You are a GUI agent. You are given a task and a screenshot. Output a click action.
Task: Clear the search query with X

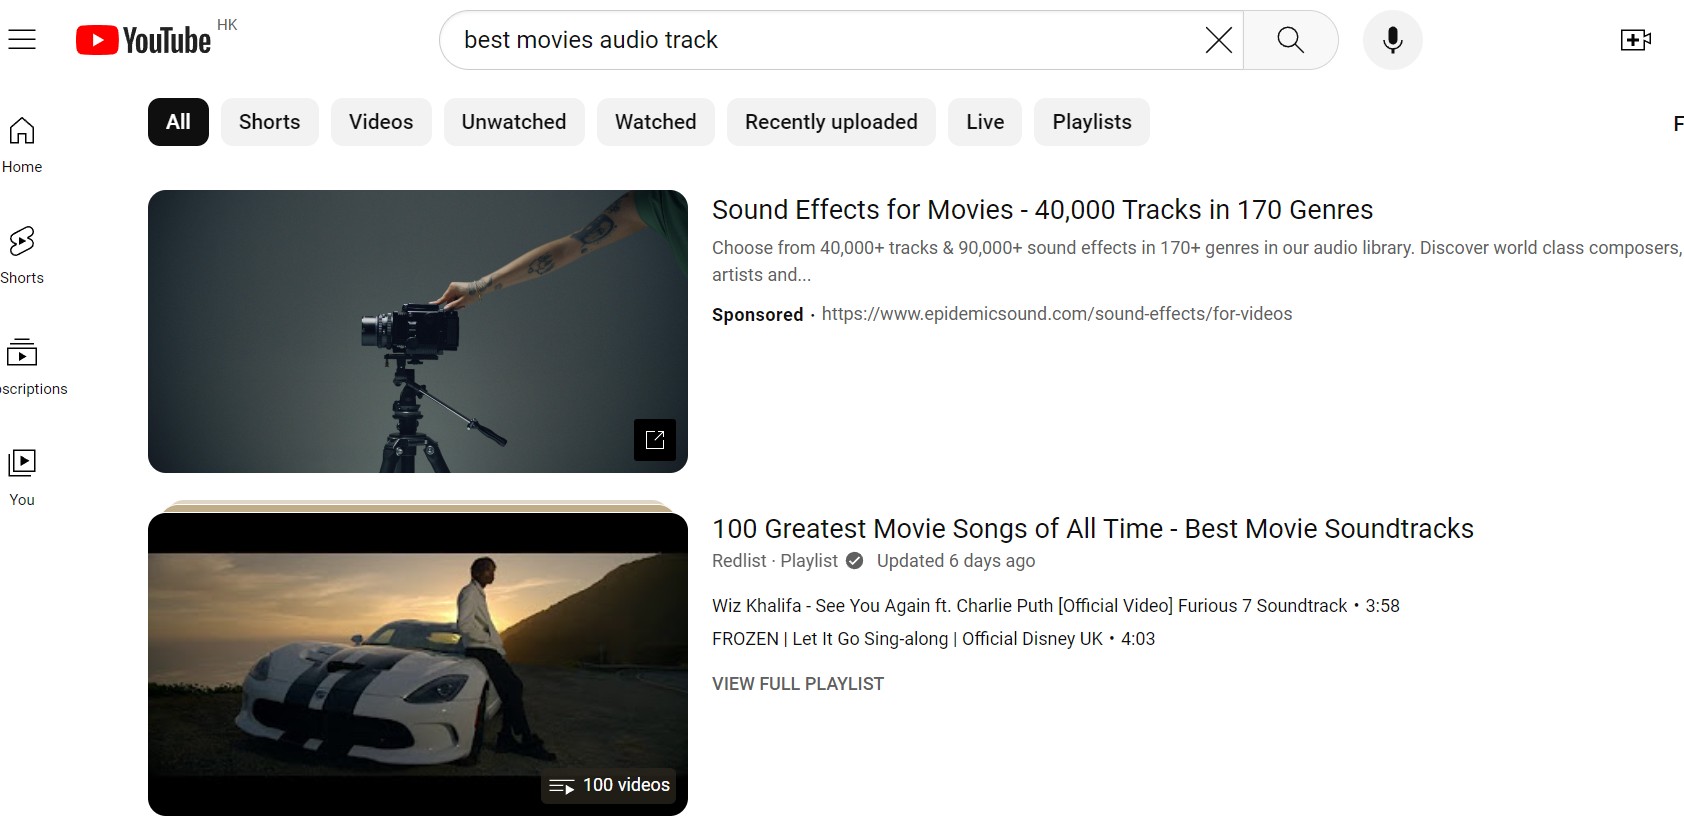point(1218,40)
